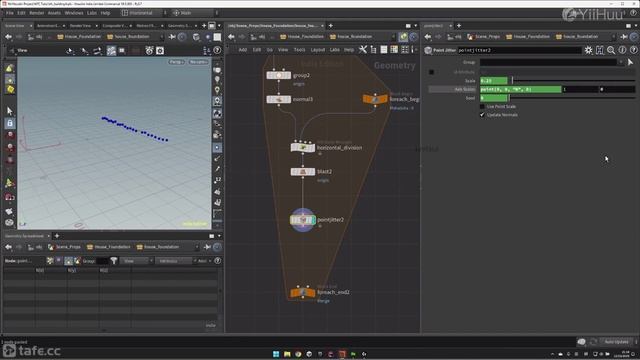Click House_Foundation path in scene view
This screenshot has height=360, width=640.
point(79,37)
